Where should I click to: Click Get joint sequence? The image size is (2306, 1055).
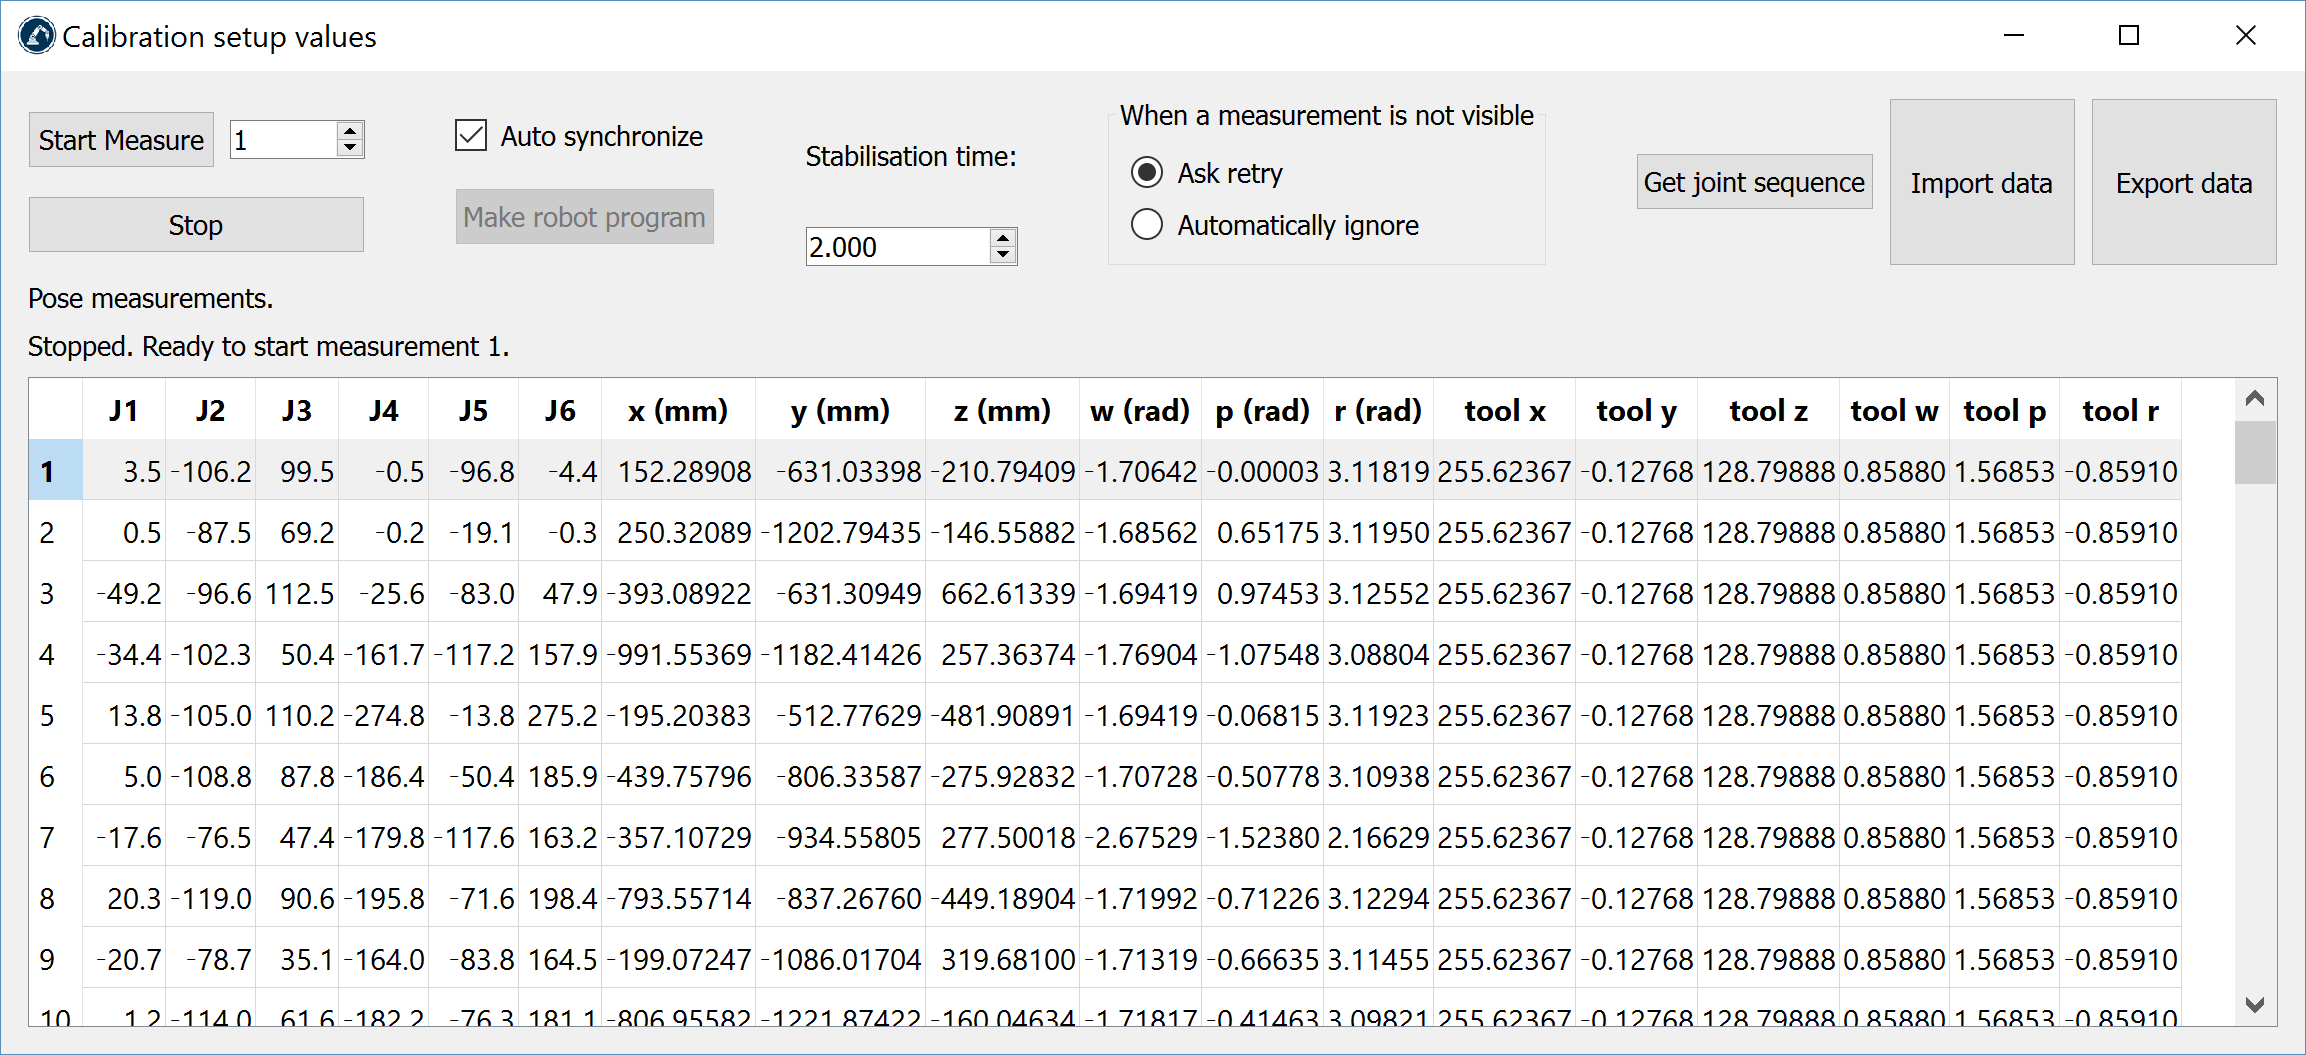[1754, 182]
